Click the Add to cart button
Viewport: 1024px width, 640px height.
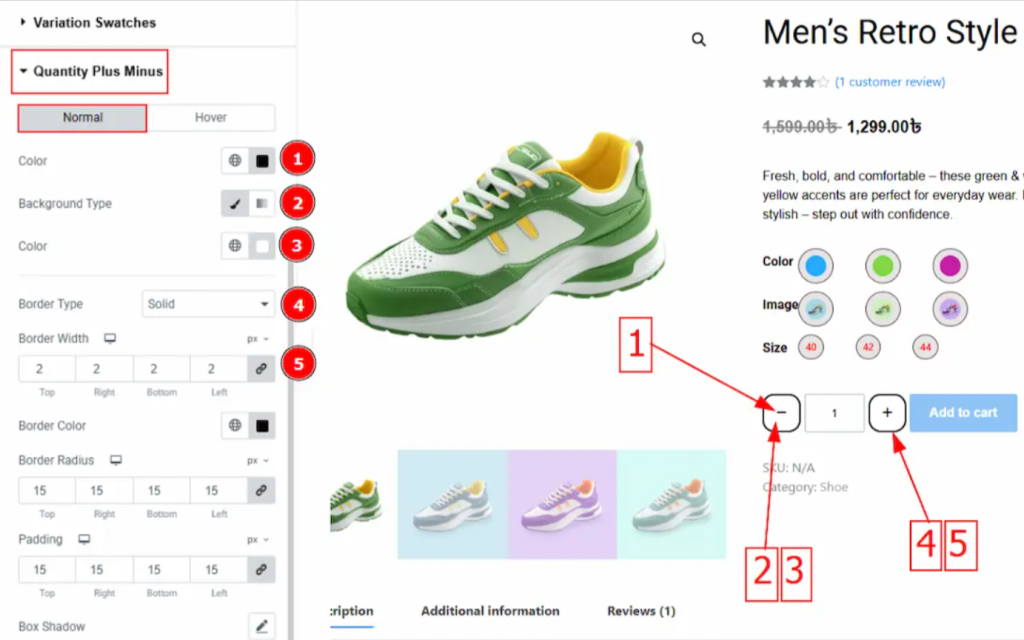pos(963,413)
